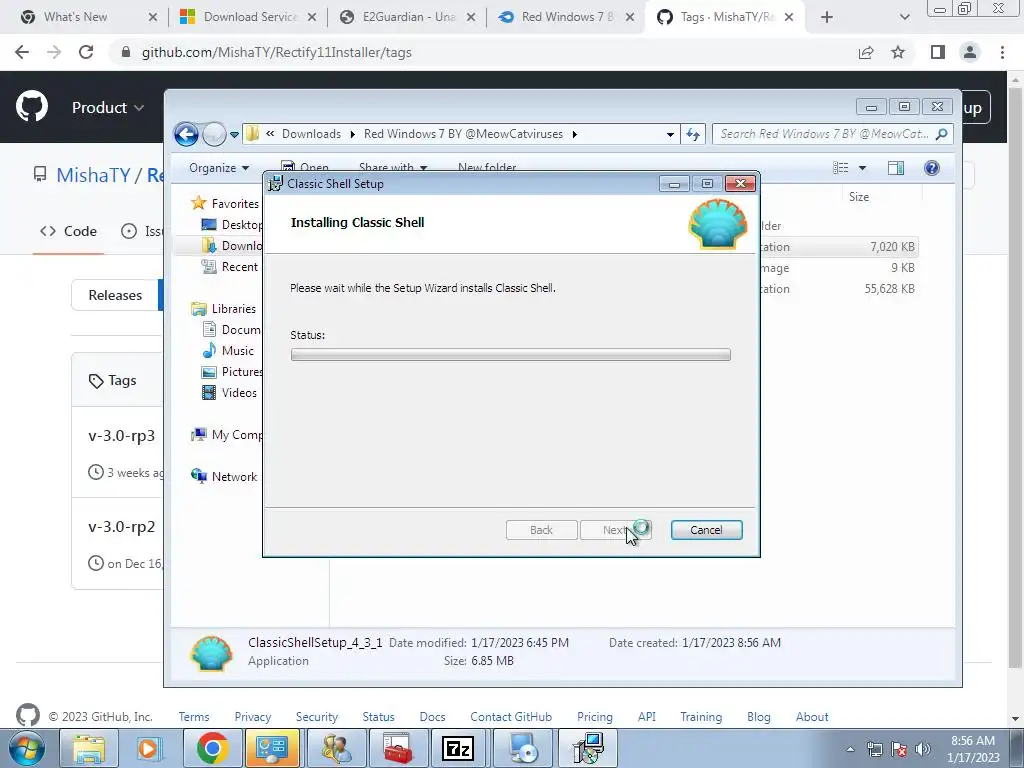Viewport: 1024px width, 768px height.
Task: Open Windows Explorer from the taskbar
Action: click(89, 748)
